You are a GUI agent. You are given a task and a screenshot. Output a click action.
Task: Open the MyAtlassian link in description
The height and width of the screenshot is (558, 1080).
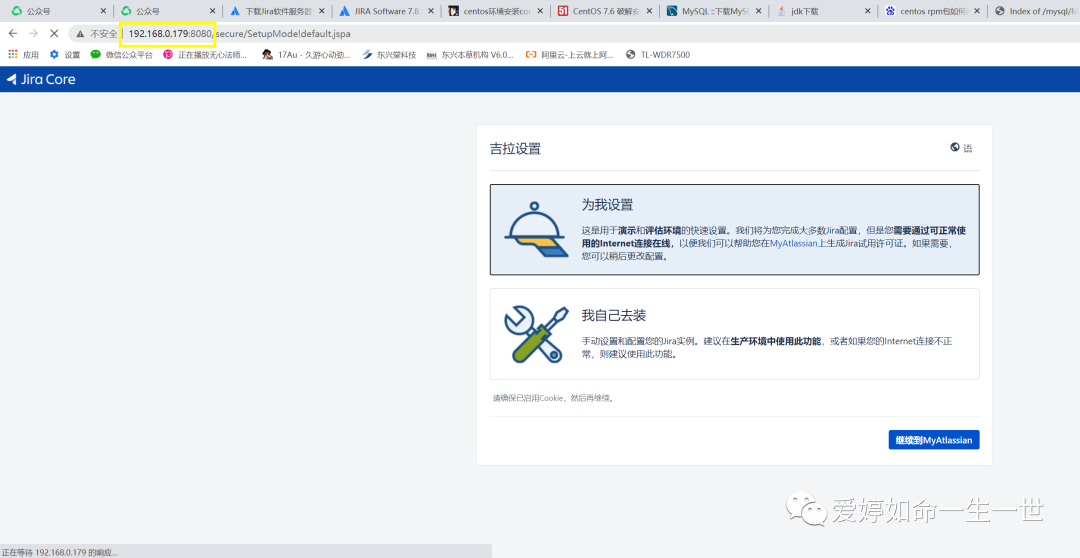pos(793,243)
